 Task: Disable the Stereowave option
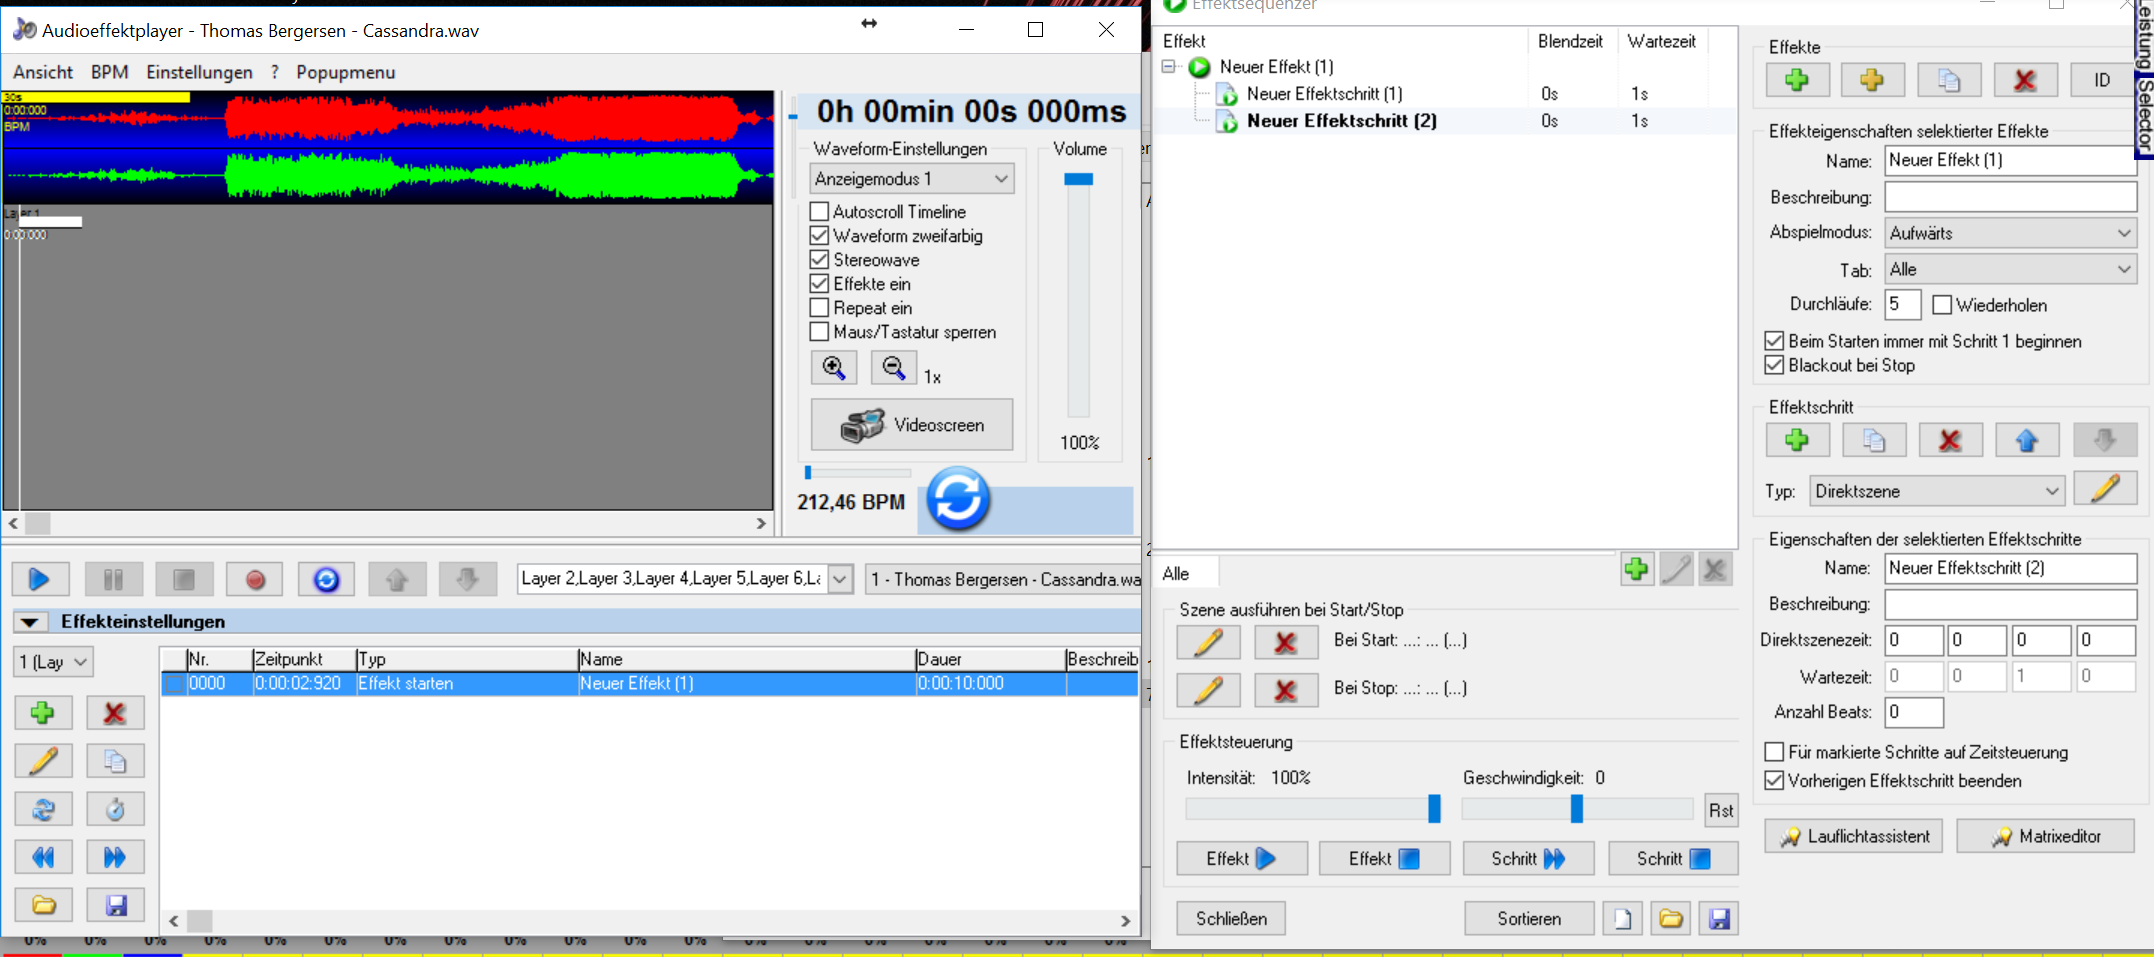coord(819,260)
